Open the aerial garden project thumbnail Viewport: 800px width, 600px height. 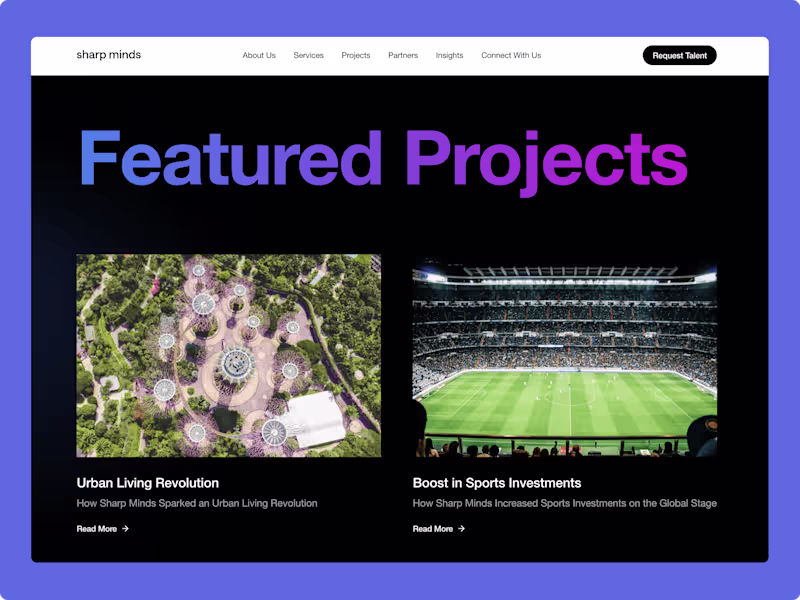pos(229,356)
